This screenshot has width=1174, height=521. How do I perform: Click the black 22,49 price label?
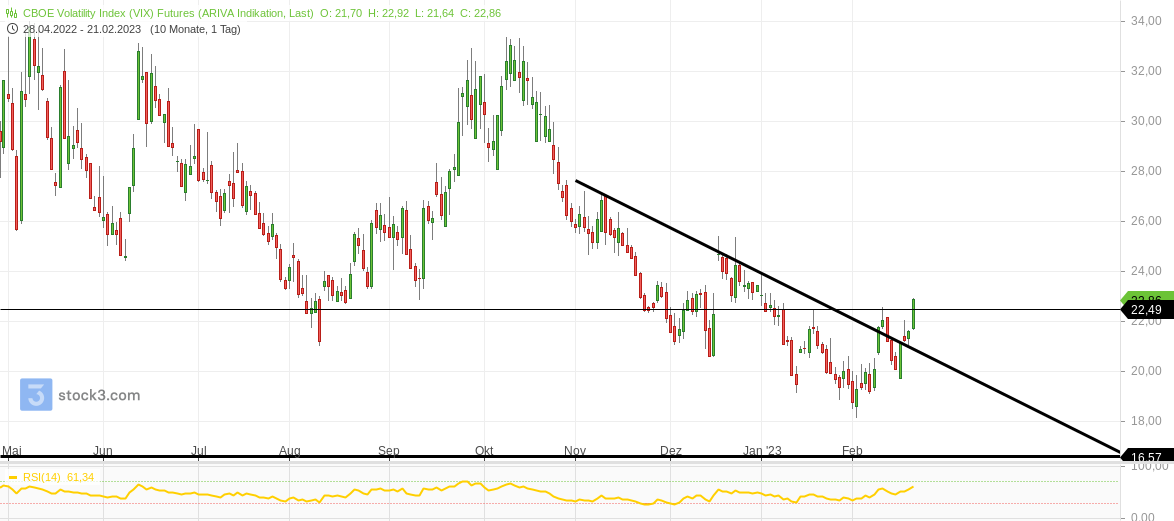coord(1146,310)
